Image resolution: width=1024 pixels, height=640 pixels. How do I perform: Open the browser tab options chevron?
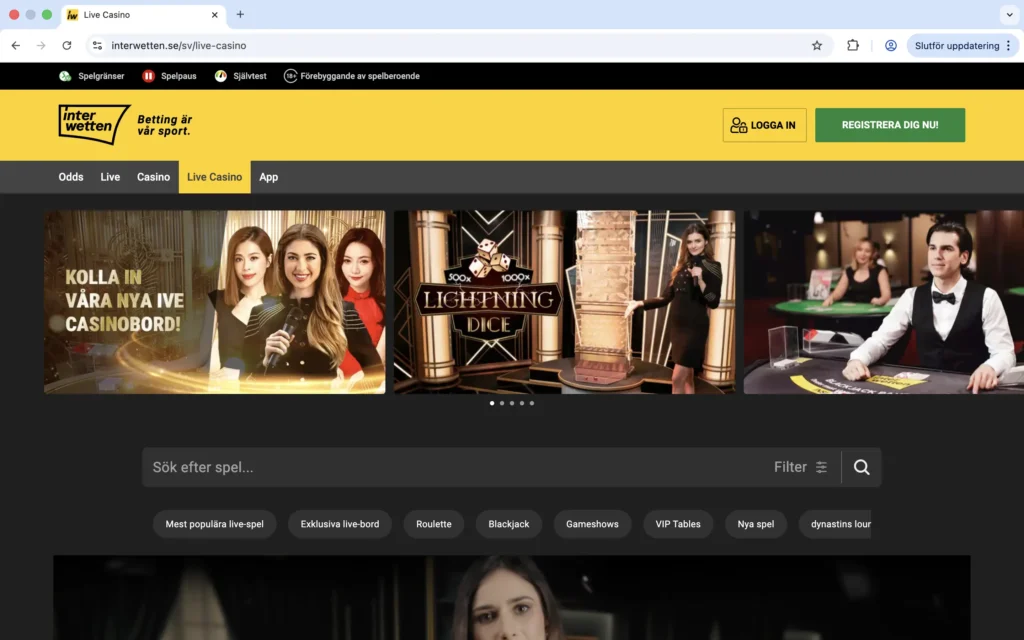point(1009,14)
